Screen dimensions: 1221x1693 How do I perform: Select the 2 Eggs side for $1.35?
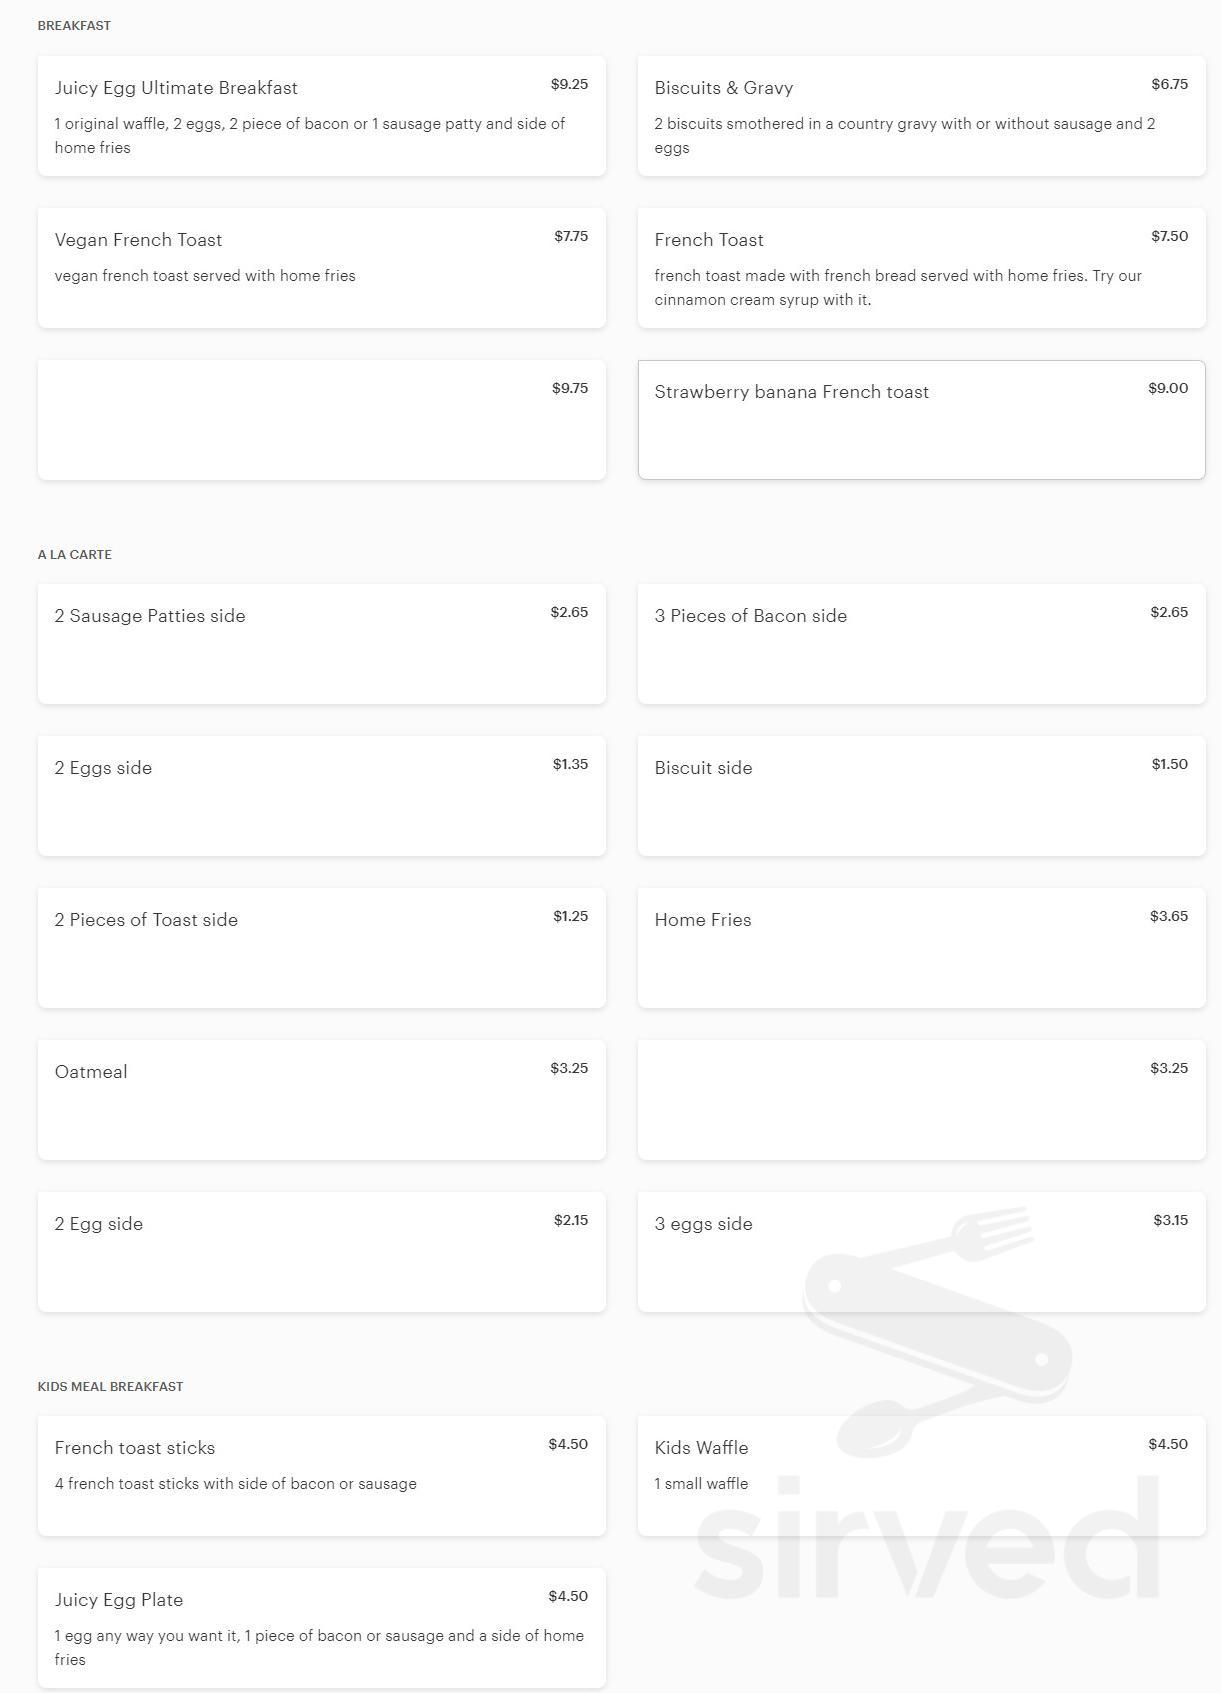(321, 796)
